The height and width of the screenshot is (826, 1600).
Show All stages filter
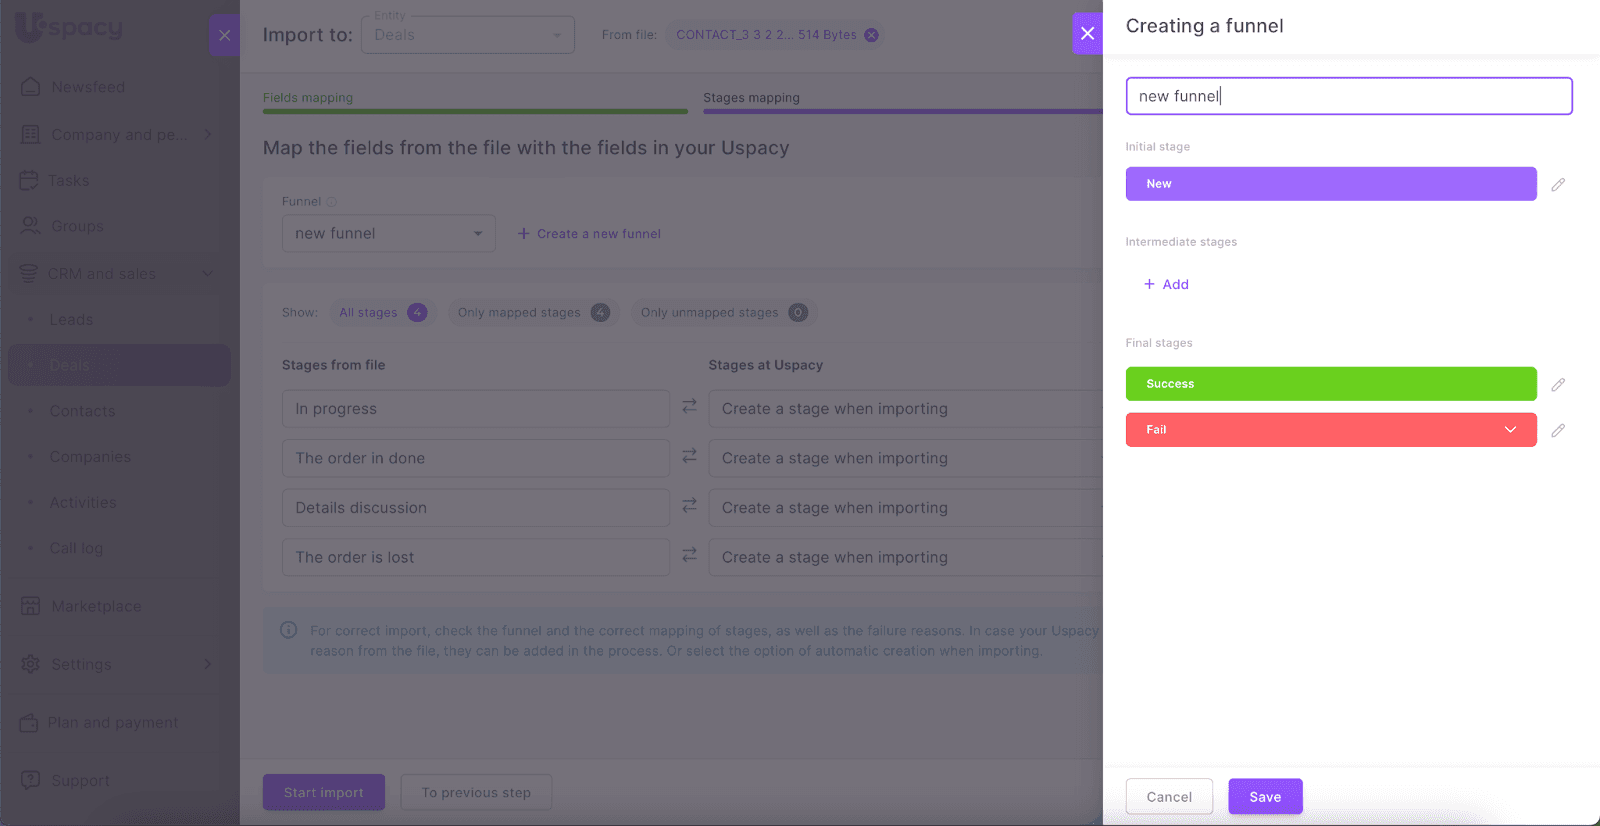pyautogui.click(x=383, y=313)
